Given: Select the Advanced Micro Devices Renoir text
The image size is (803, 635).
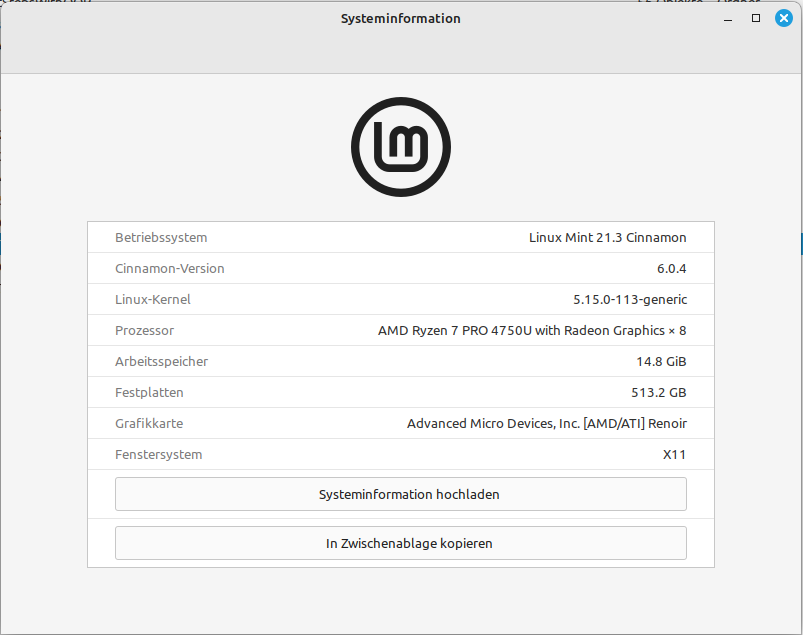Looking at the screenshot, I should click(x=547, y=424).
